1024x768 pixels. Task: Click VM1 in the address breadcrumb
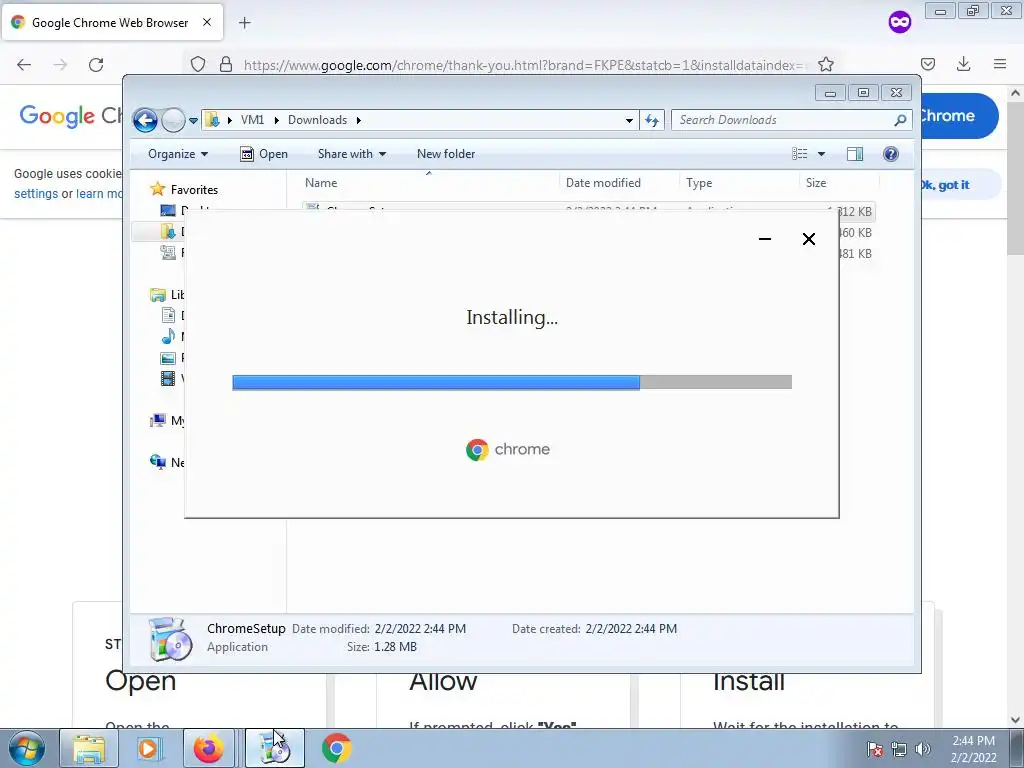tap(252, 120)
